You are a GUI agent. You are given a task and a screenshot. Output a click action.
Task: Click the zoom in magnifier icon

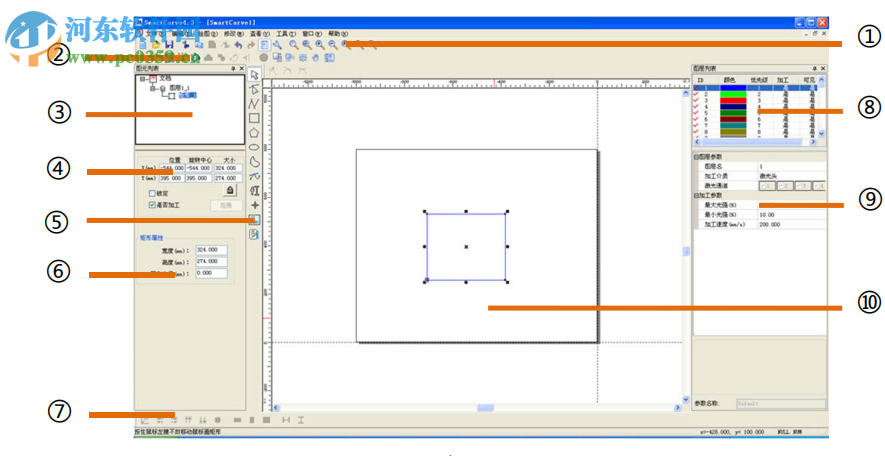(x=320, y=45)
